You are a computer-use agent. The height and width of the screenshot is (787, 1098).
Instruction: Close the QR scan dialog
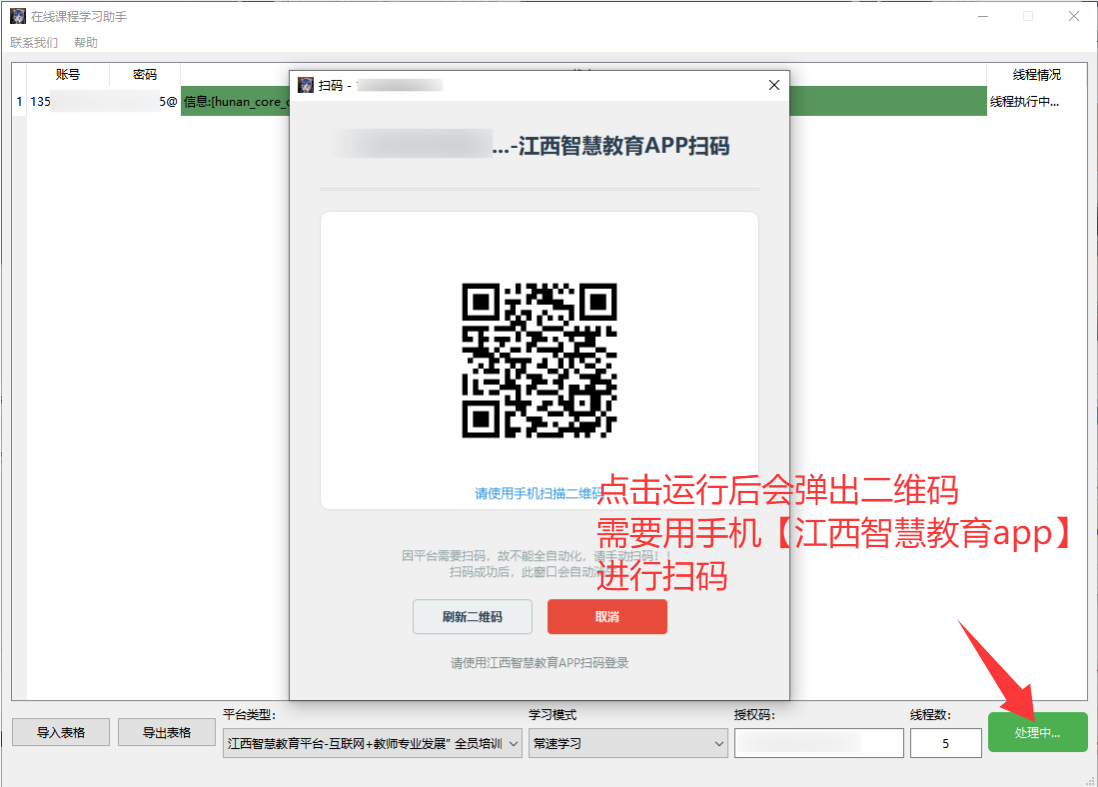click(773, 85)
